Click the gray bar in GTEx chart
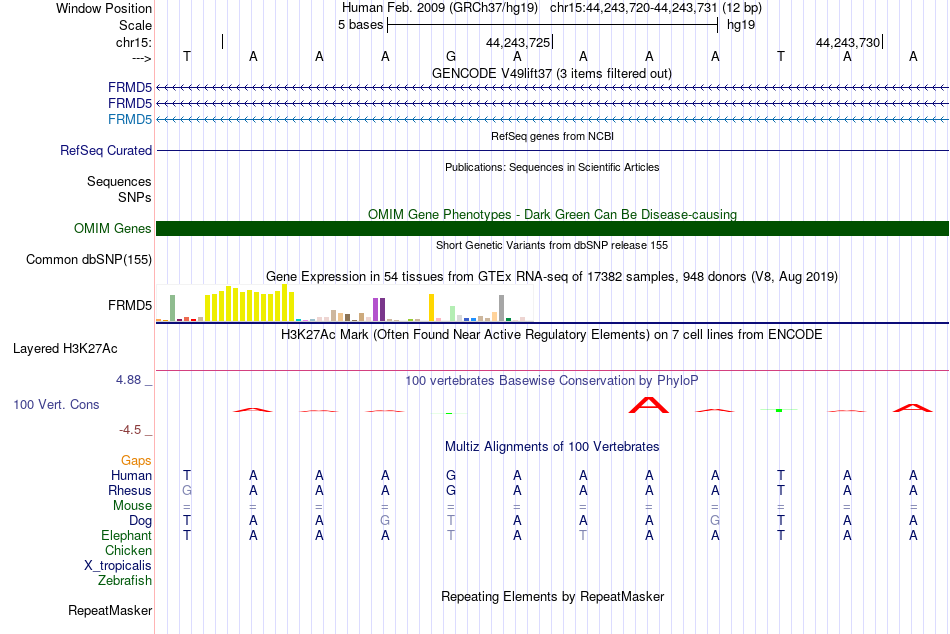950x634 pixels. 502,308
